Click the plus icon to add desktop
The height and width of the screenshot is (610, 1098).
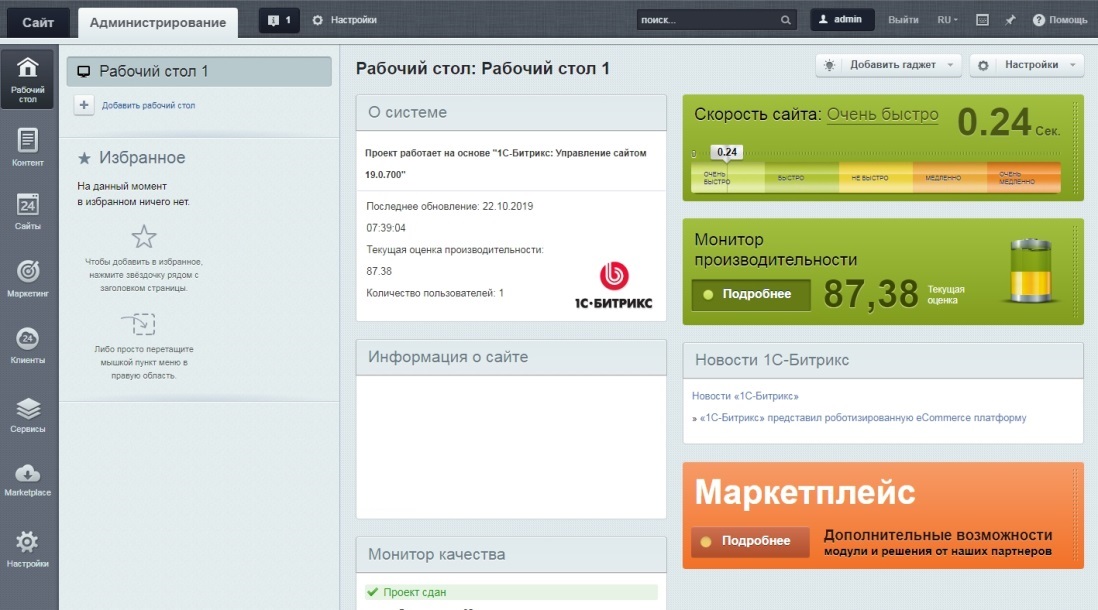[84, 105]
